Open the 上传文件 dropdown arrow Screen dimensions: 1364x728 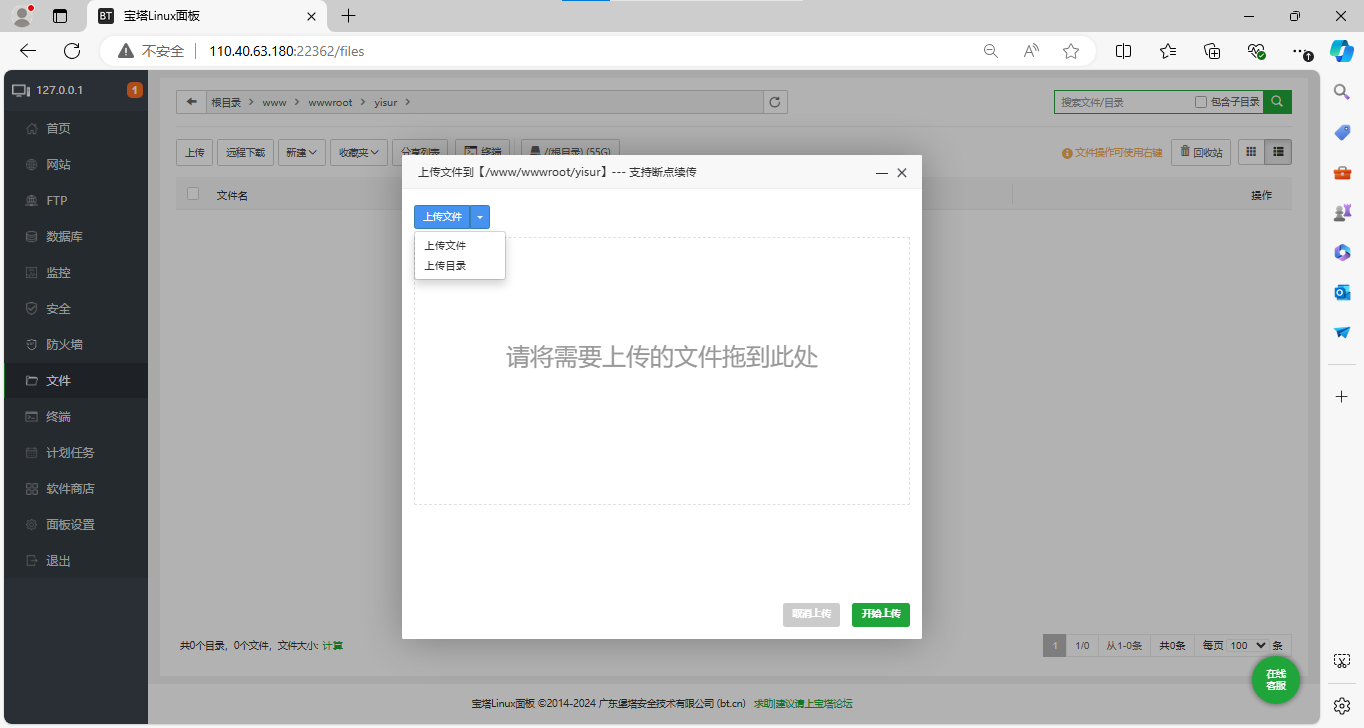pyautogui.click(x=480, y=216)
